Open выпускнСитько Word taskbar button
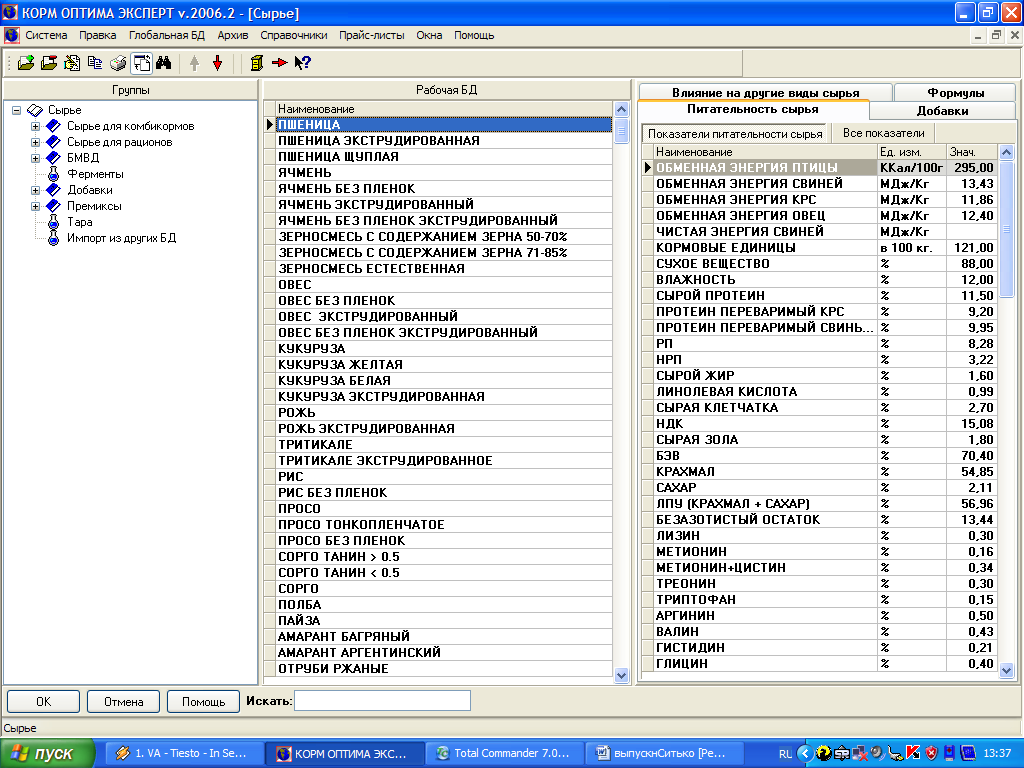Image resolution: width=1024 pixels, height=768 pixels. click(x=665, y=753)
